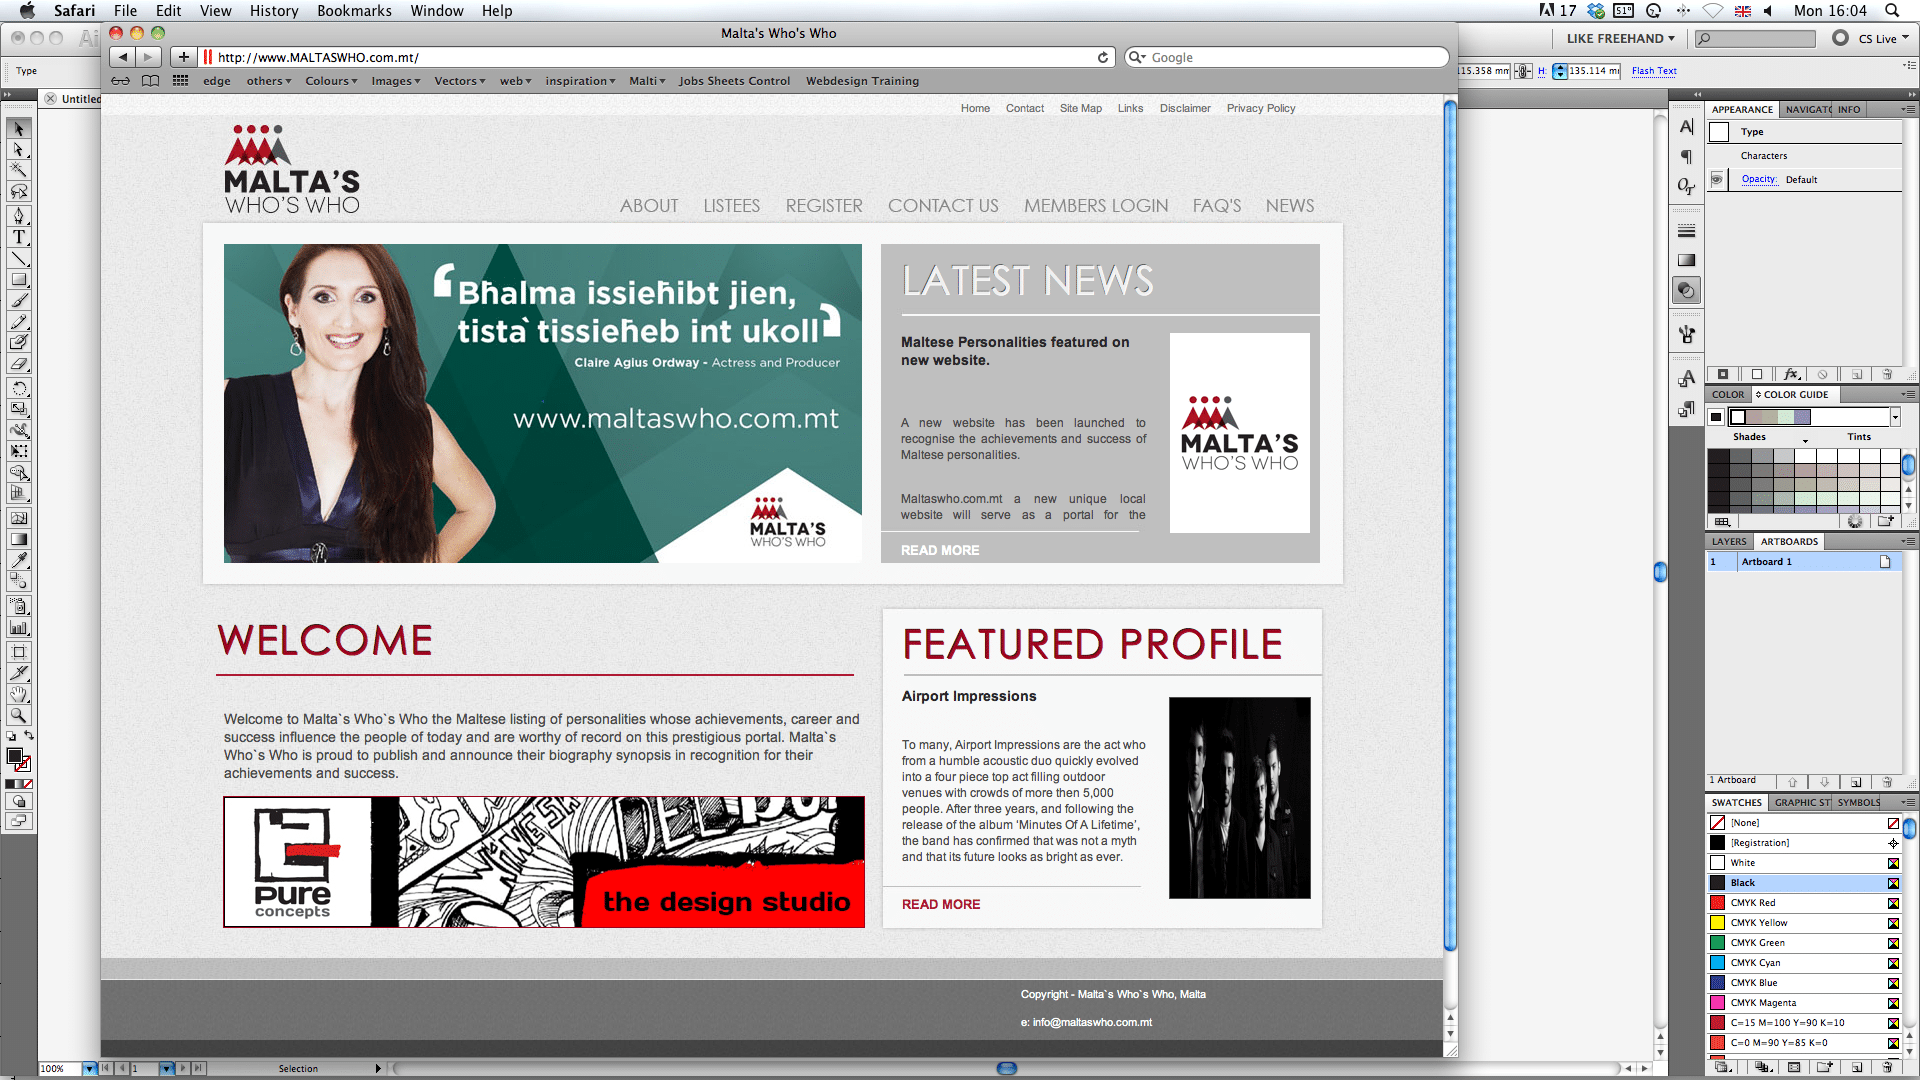Toggle the drawing mode button
The image size is (1920, 1080).
tap(19, 801)
